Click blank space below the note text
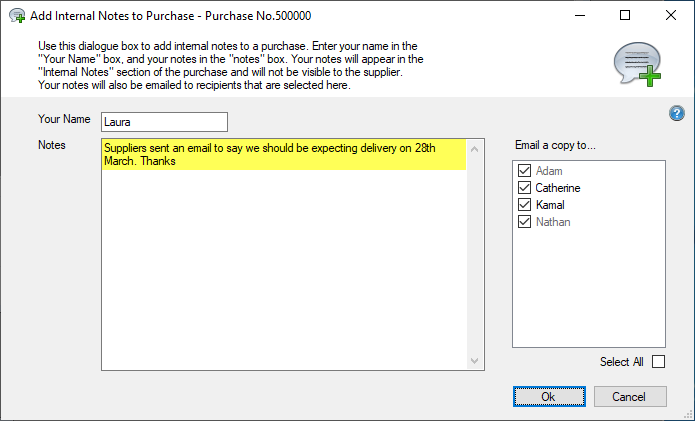 point(283,270)
